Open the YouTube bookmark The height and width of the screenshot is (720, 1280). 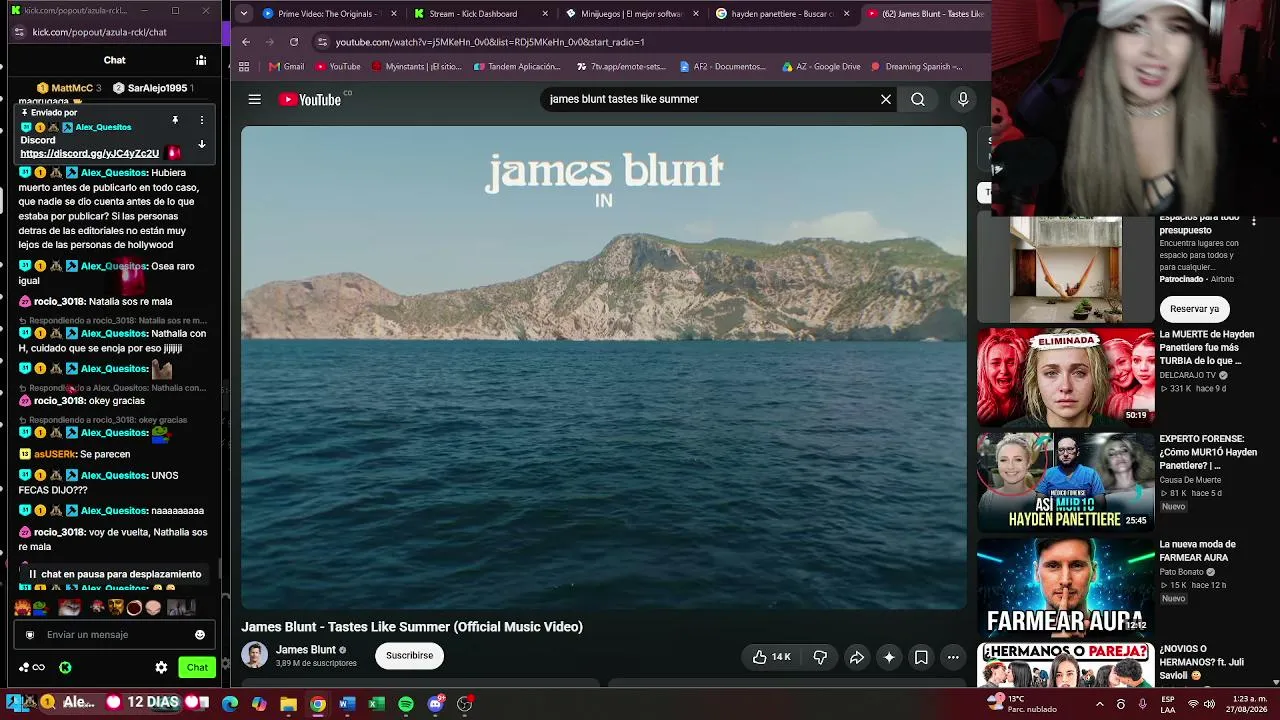[338, 67]
